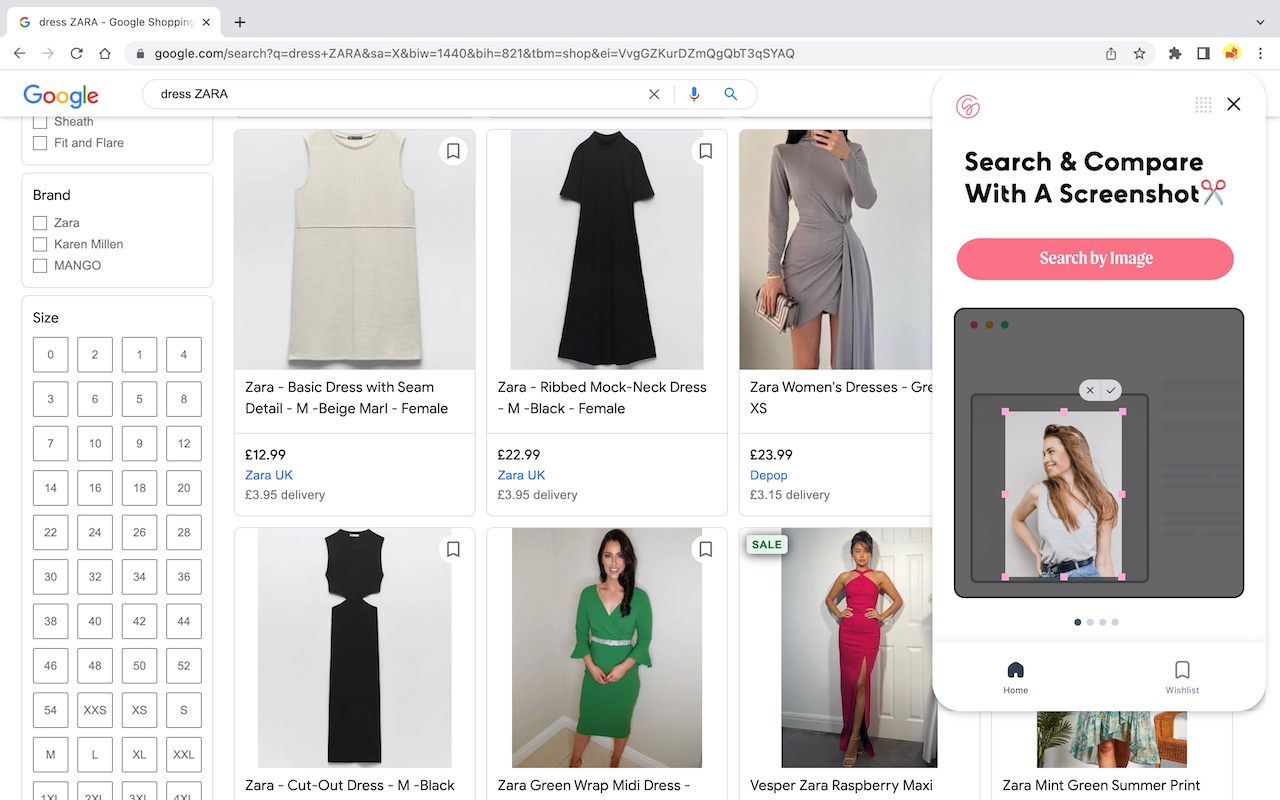Image resolution: width=1280 pixels, height=800 pixels.
Task: Choose size XL filter
Action: pyautogui.click(x=139, y=755)
